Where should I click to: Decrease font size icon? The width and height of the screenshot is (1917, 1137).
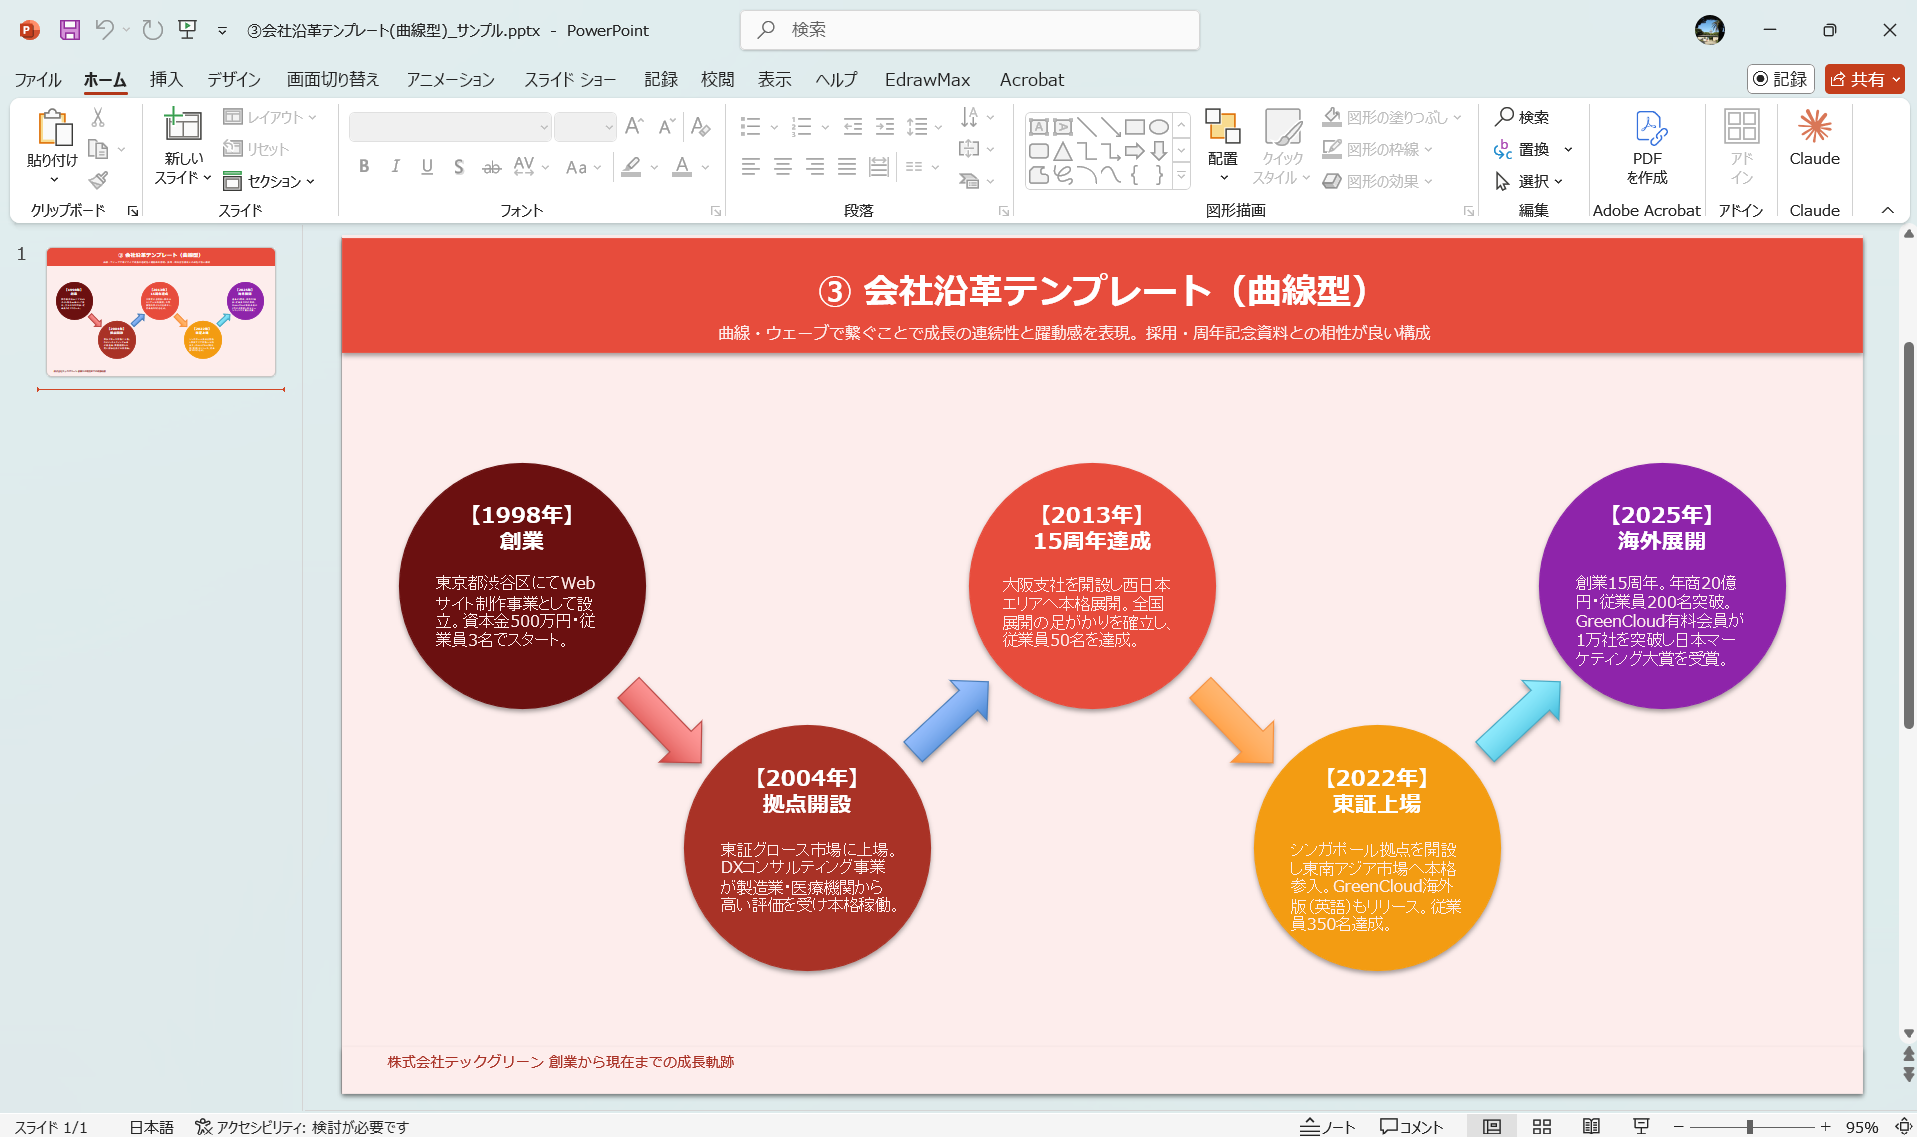tap(667, 126)
